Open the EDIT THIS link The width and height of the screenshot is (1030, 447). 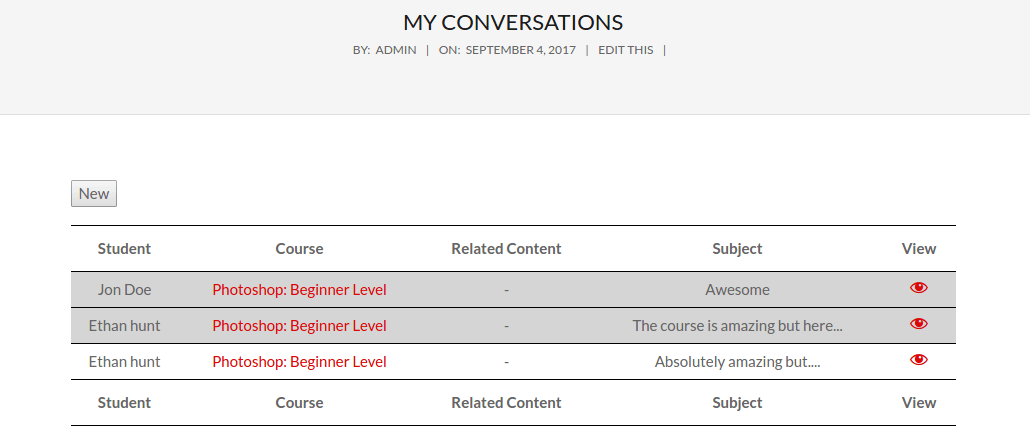[625, 50]
